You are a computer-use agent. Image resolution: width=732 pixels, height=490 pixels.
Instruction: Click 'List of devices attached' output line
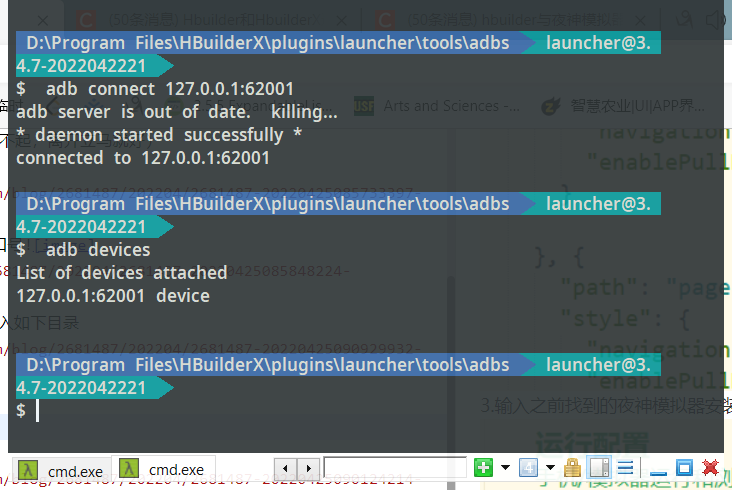pyautogui.click(x=122, y=273)
